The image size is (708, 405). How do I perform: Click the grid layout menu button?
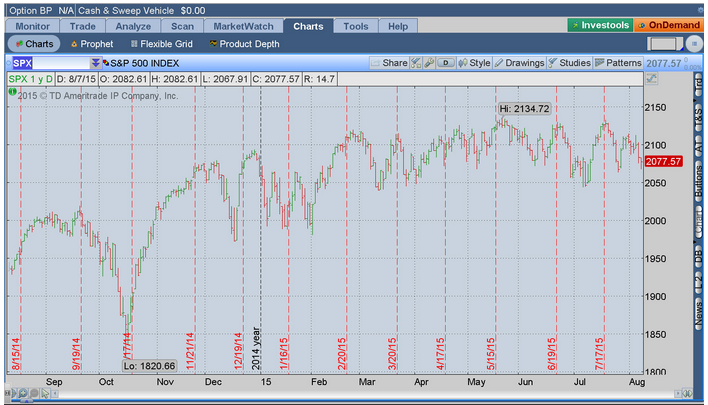[694, 44]
